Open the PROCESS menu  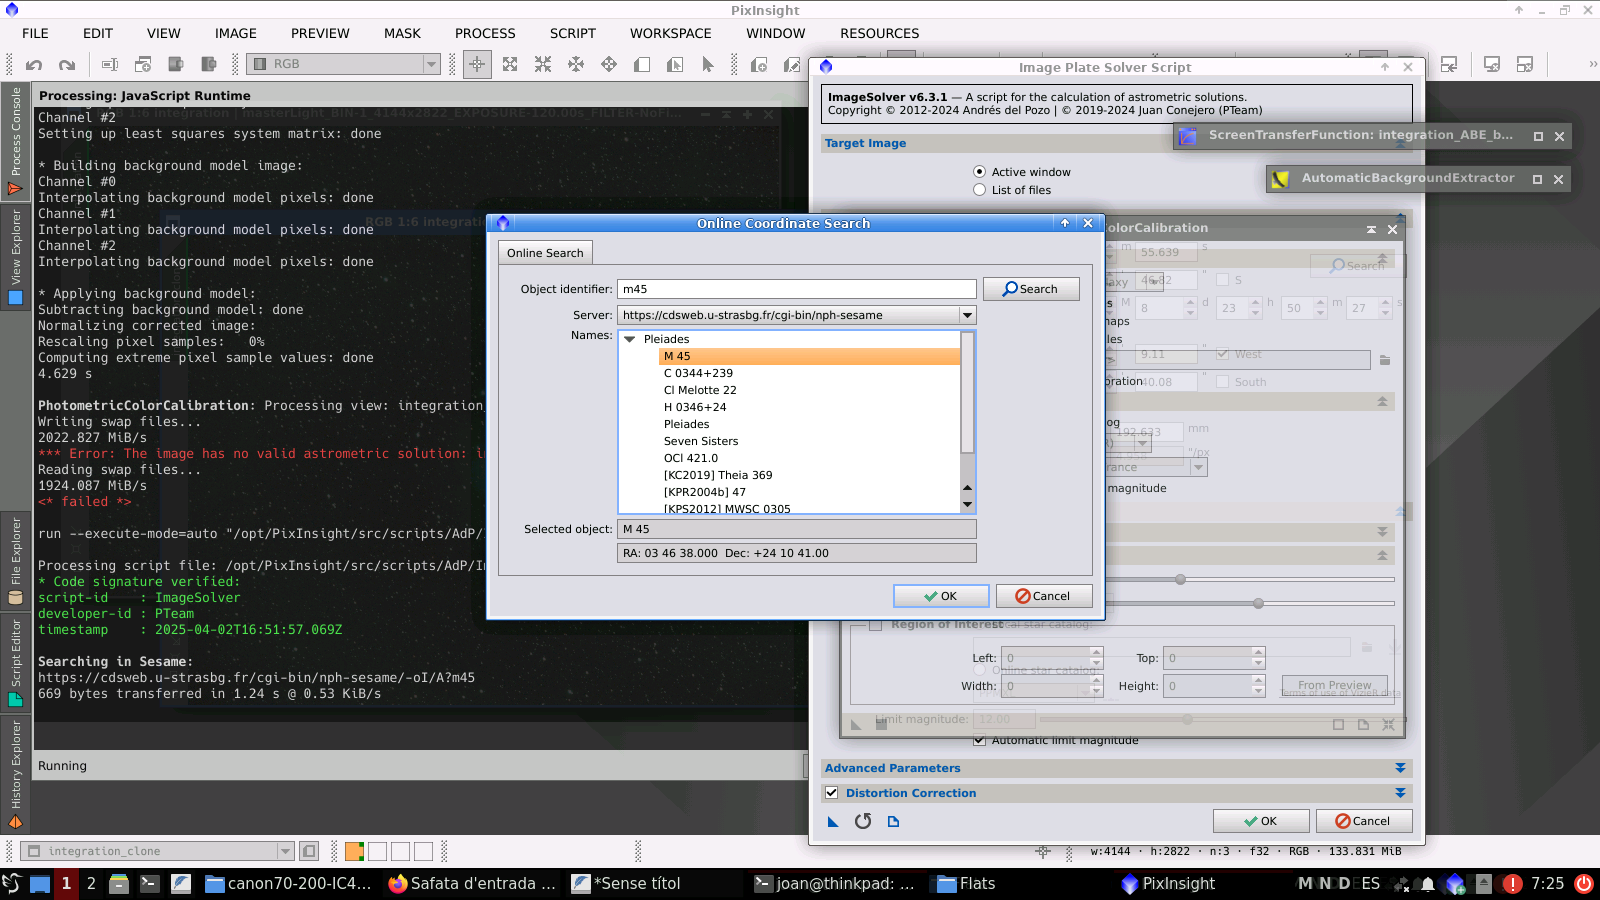click(x=485, y=33)
